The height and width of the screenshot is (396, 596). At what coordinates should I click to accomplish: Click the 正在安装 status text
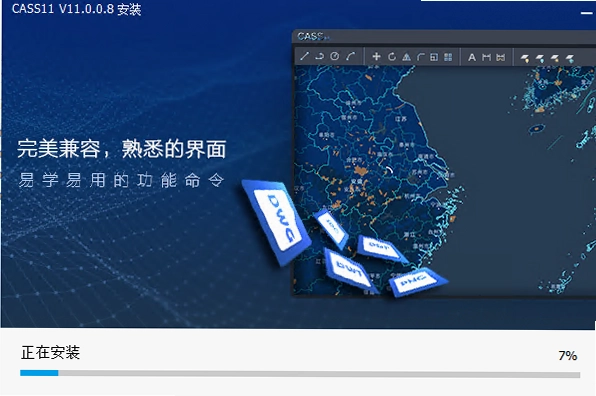(51, 353)
